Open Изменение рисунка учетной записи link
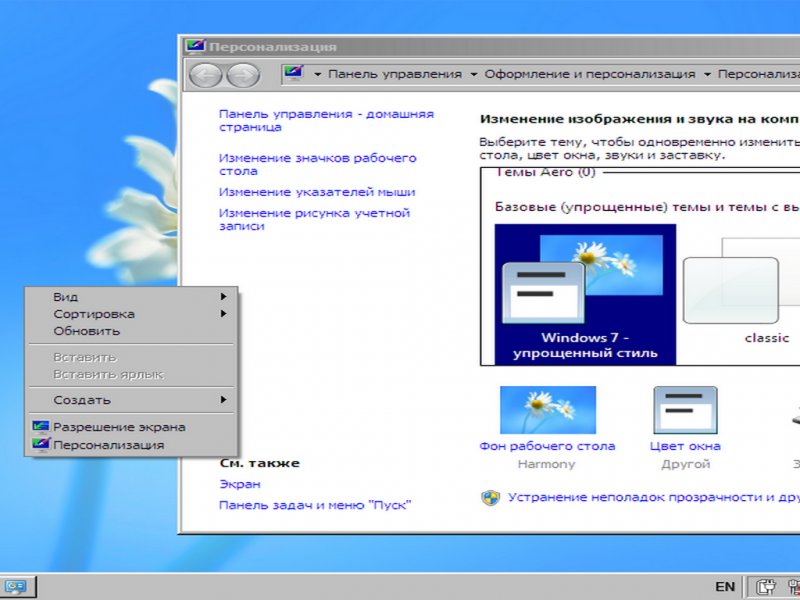This screenshot has height=600, width=800. click(x=314, y=219)
